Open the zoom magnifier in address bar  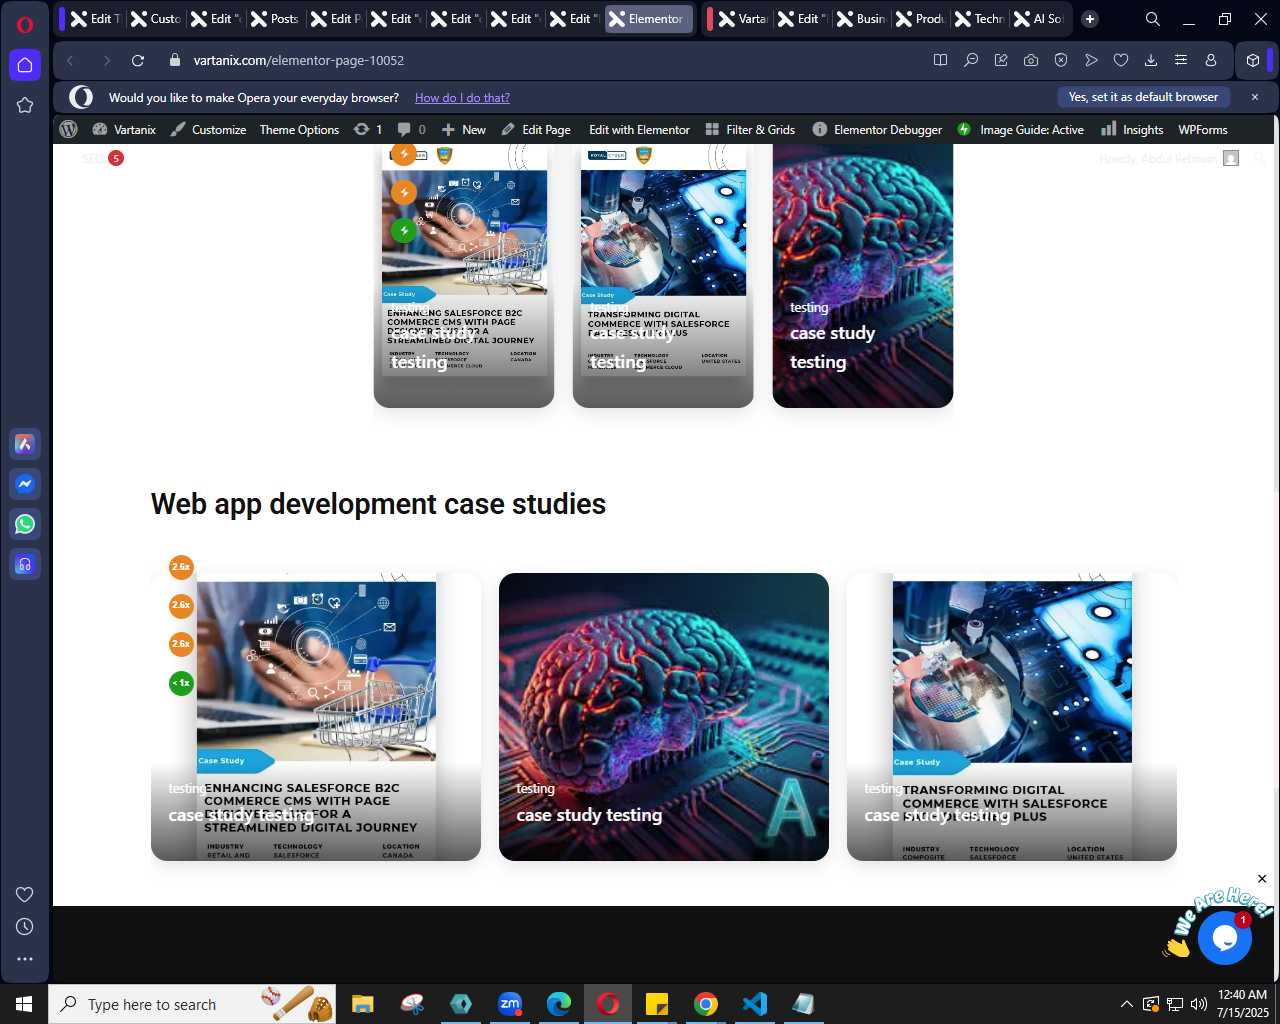970,60
